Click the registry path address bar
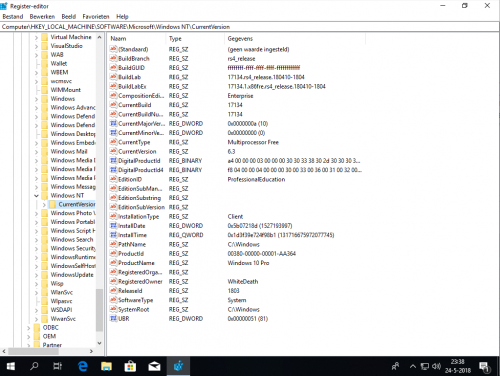 249,27
